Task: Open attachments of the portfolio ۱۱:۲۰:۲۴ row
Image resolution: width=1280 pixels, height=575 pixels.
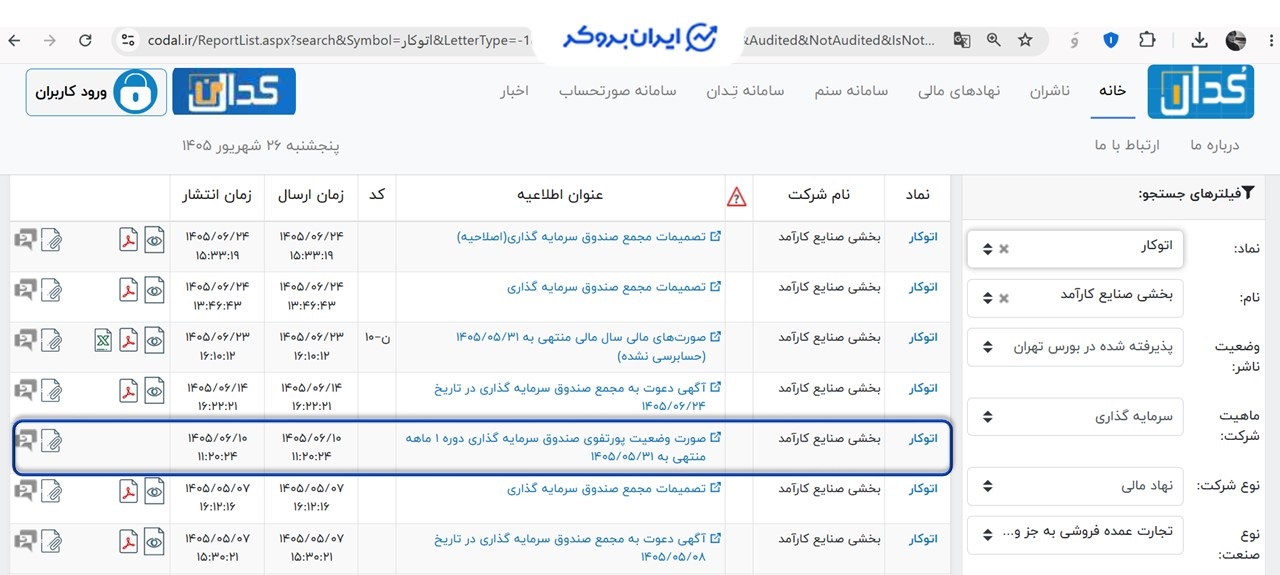Action: (x=51, y=440)
